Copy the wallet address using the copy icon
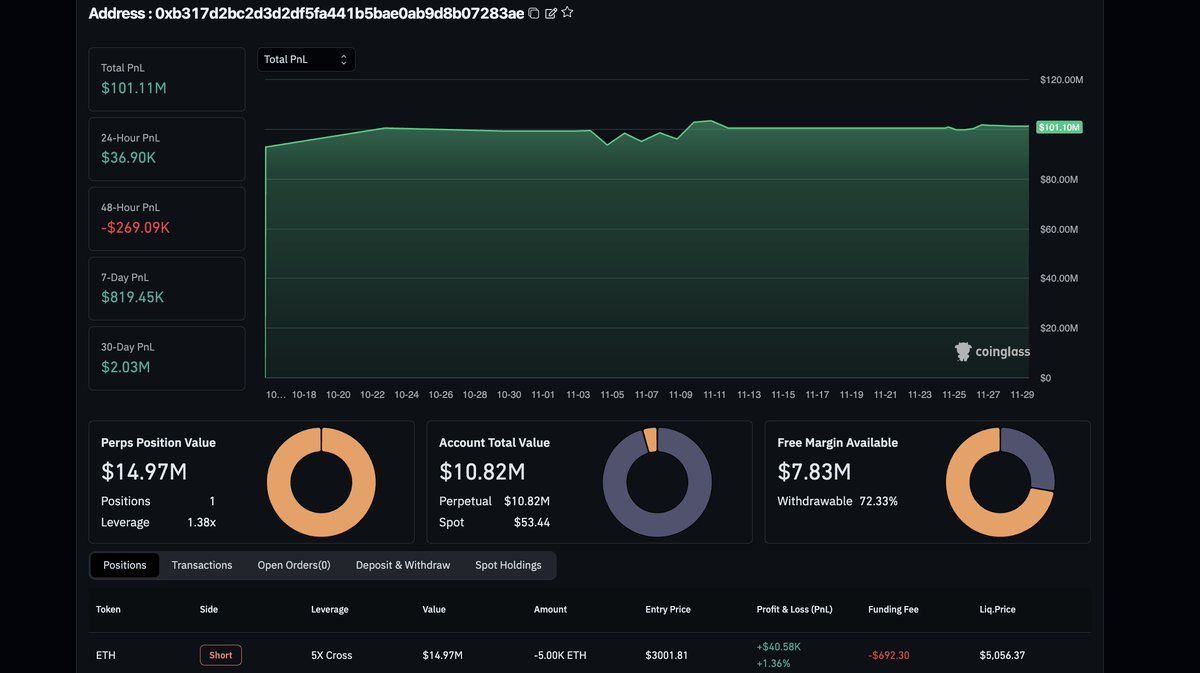Image resolution: width=1200 pixels, height=673 pixels. [535, 13]
